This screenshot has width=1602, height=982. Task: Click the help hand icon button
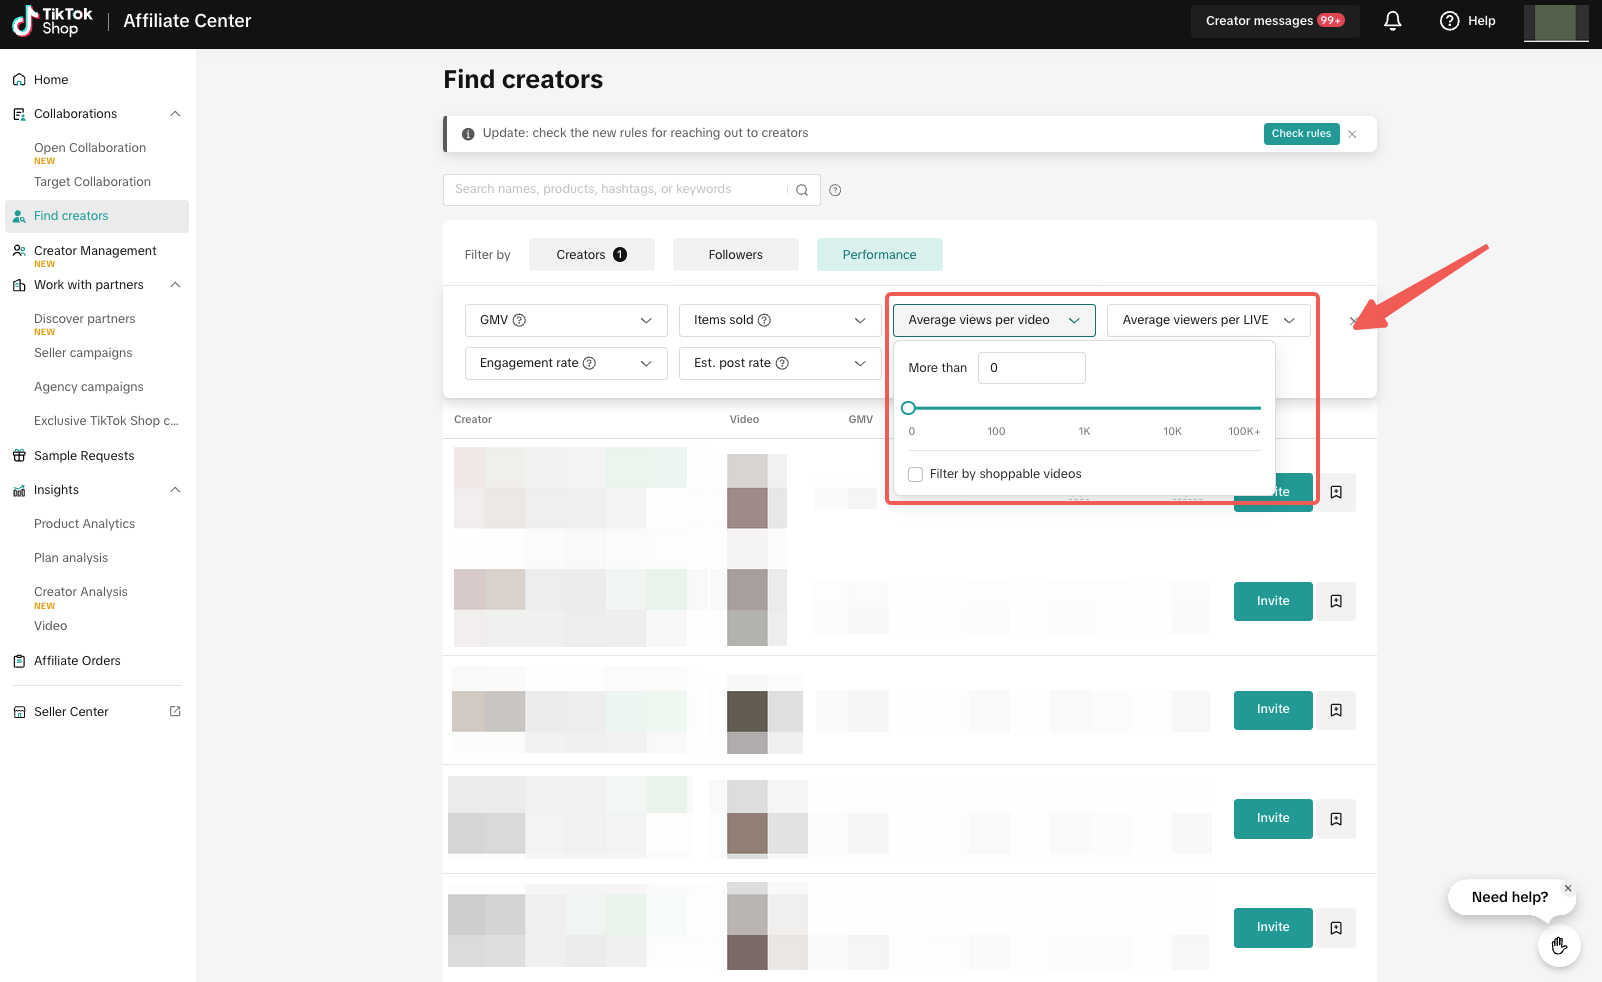coord(1558,945)
